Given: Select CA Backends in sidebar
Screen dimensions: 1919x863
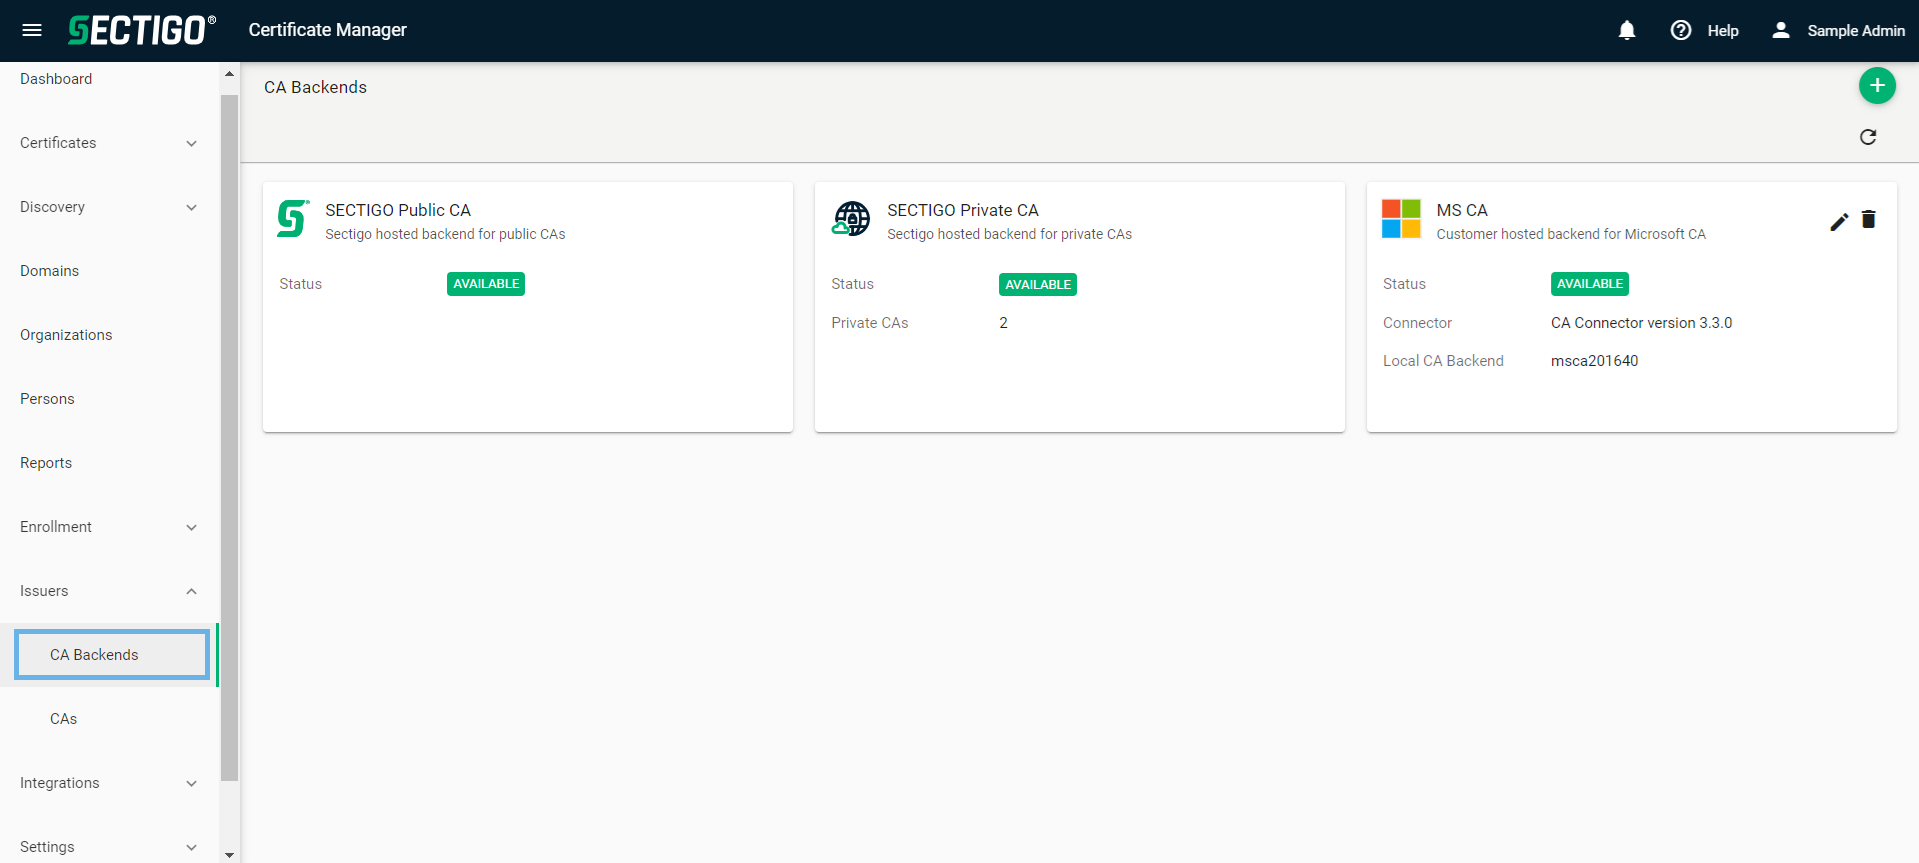Looking at the screenshot, I should [111, 654].
